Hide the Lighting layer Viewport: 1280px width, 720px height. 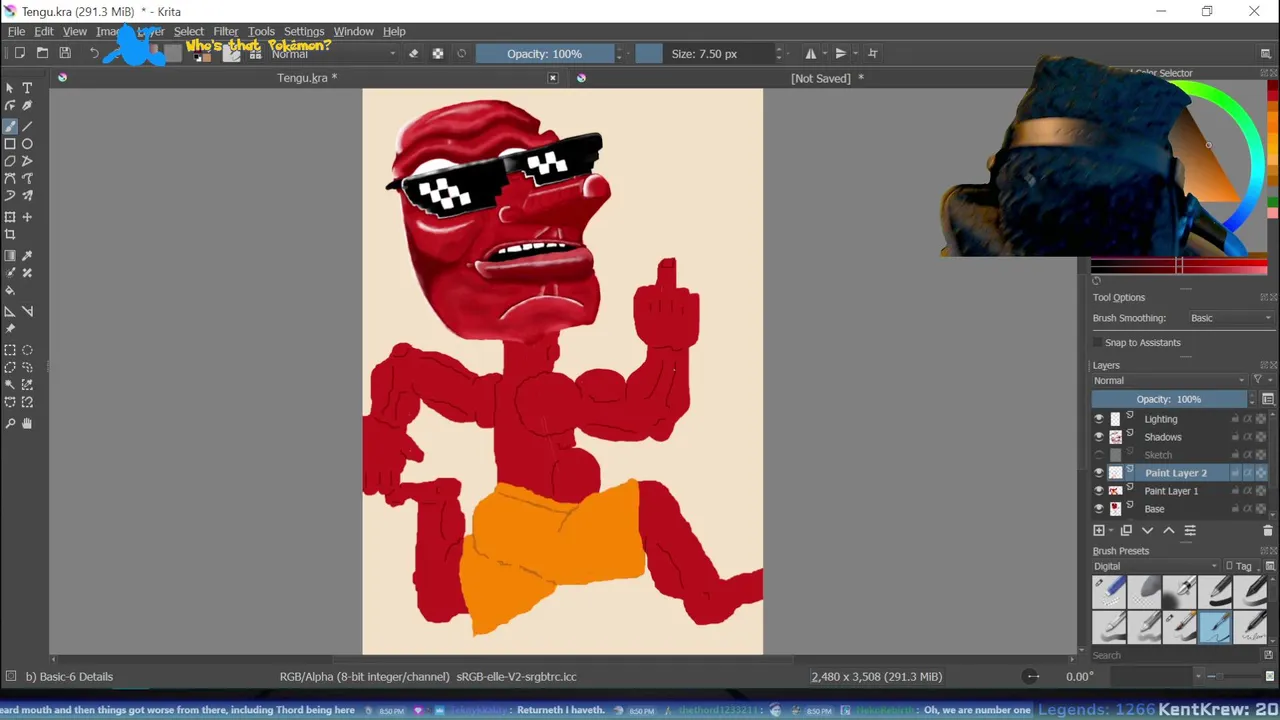pos(1099,419)
